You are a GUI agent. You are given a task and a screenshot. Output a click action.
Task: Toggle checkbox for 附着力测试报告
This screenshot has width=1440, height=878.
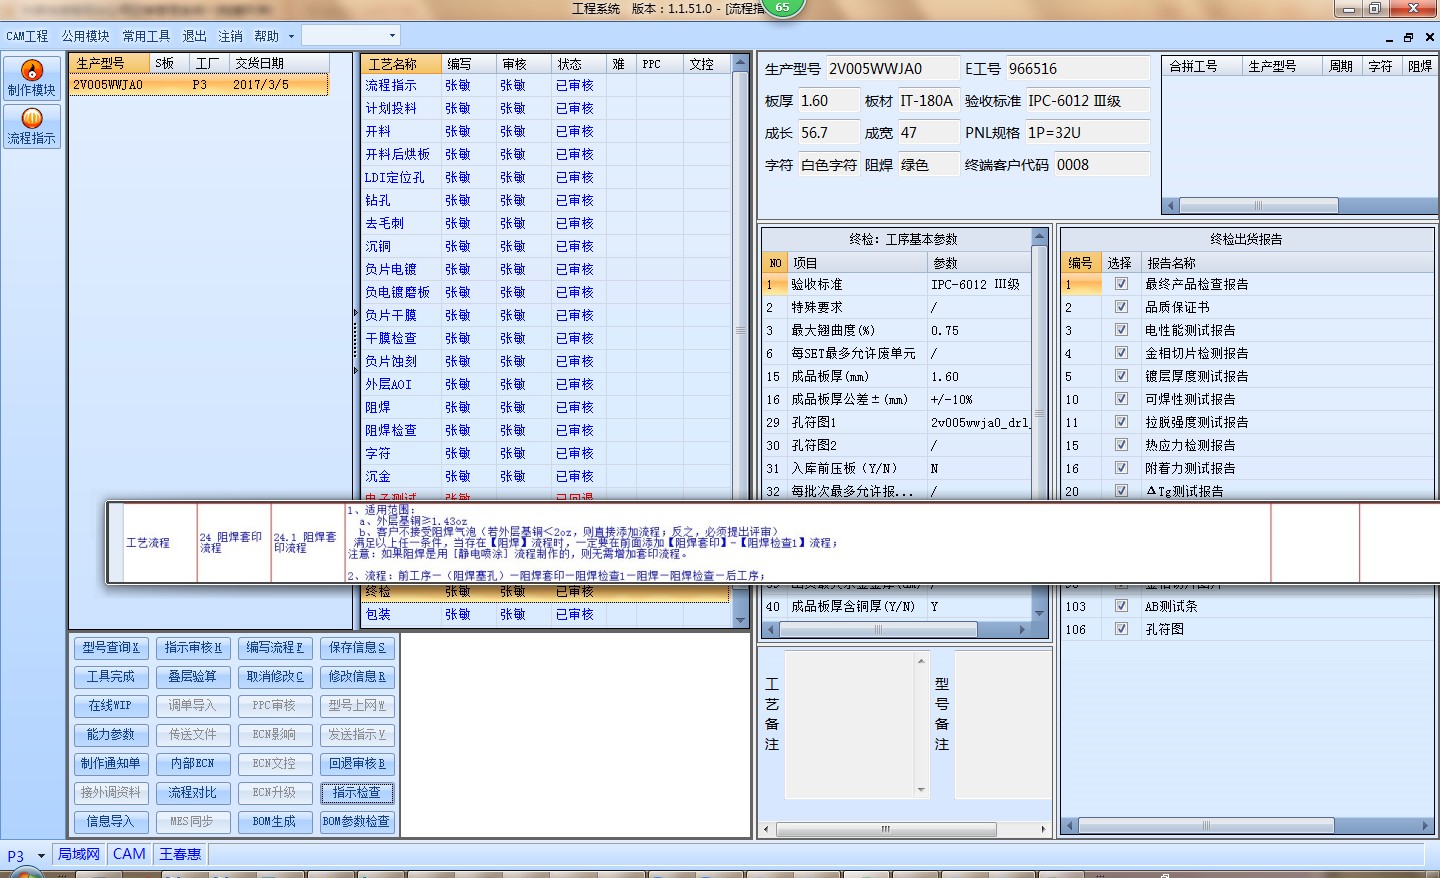click(x=1121, y=468)
